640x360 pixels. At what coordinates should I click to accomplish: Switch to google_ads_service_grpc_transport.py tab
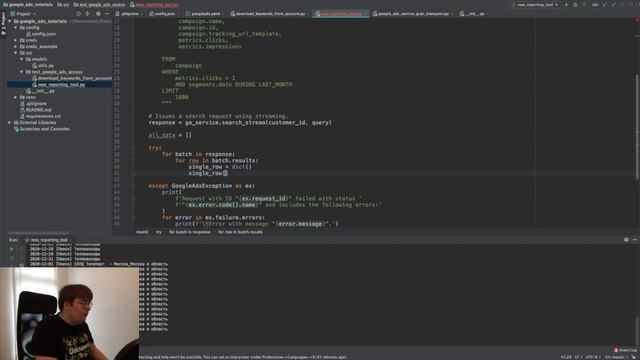point(412,13)
